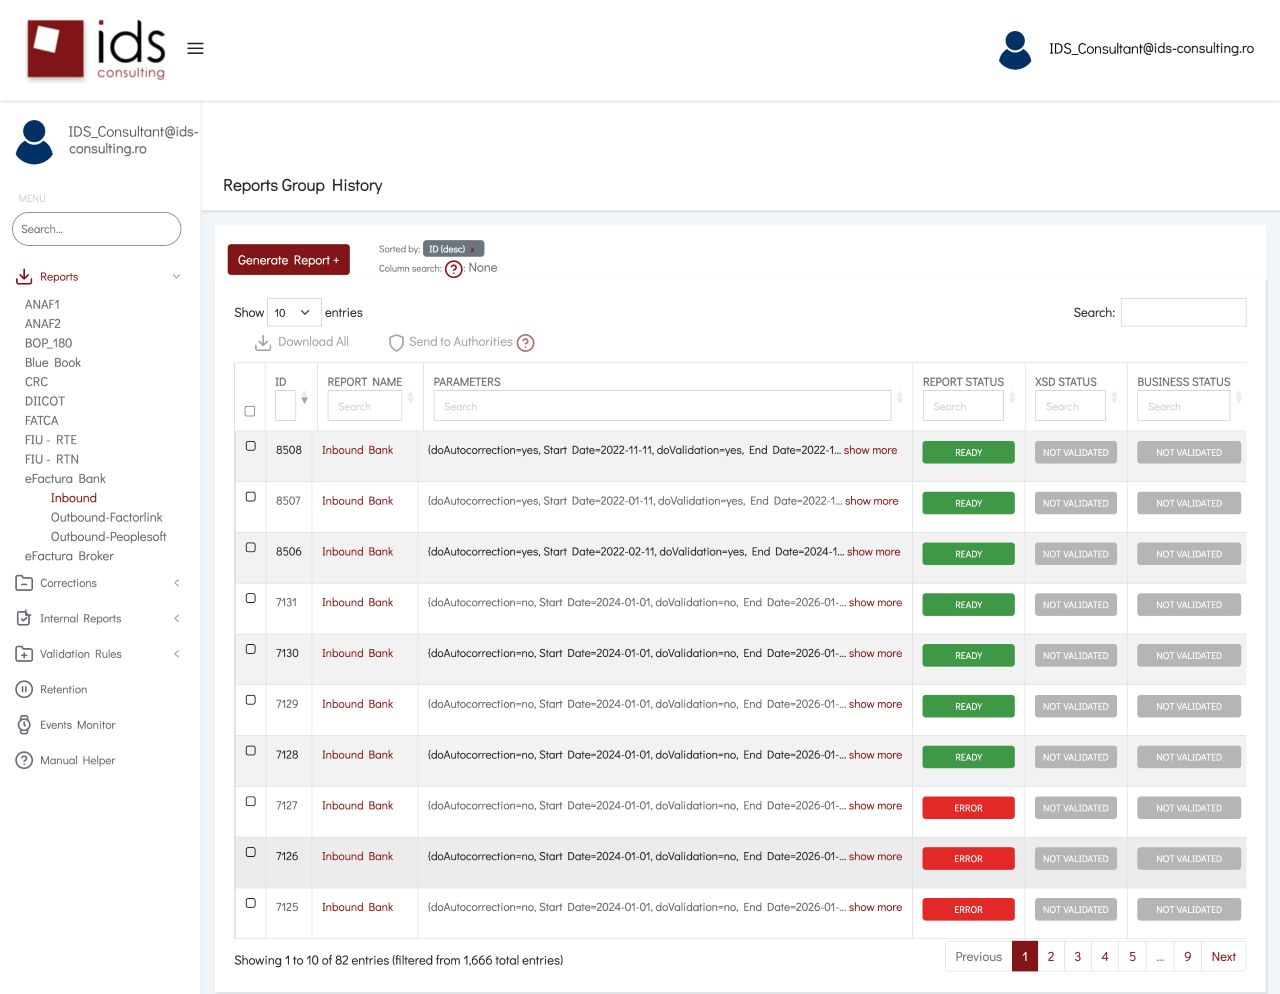Focus the table Search box
The image size is (1280, 994).
pyautogui.click(x=1183, y=312)
